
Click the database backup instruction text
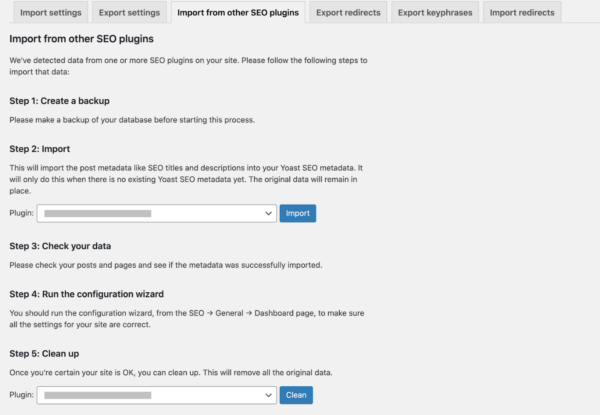(133, 120)
